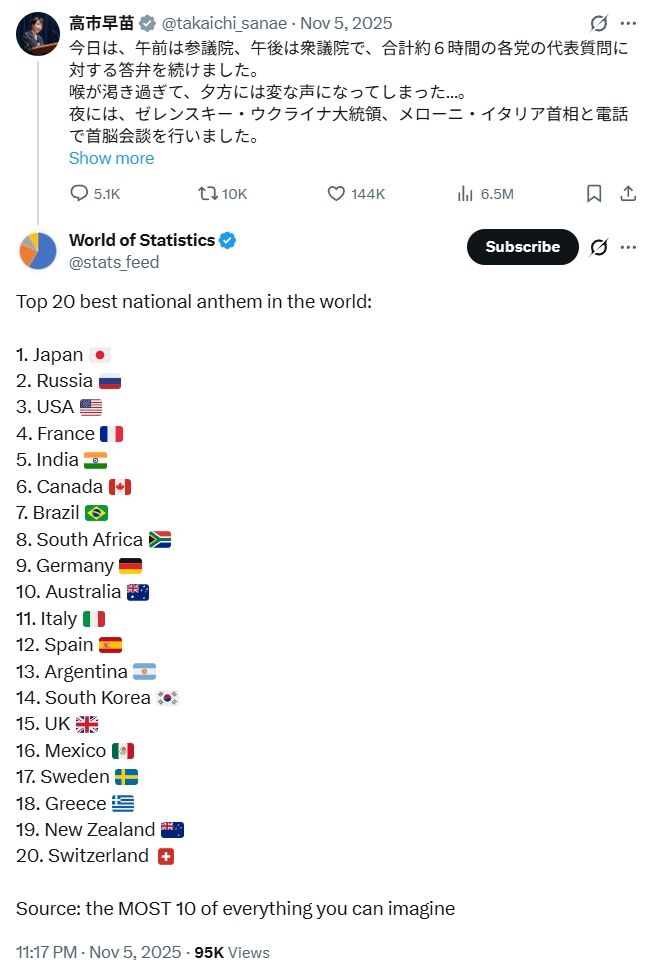Open Takaichi Sanae's profile avatar
Viewport: 648px width, 973px height.
tap(38, 32)
